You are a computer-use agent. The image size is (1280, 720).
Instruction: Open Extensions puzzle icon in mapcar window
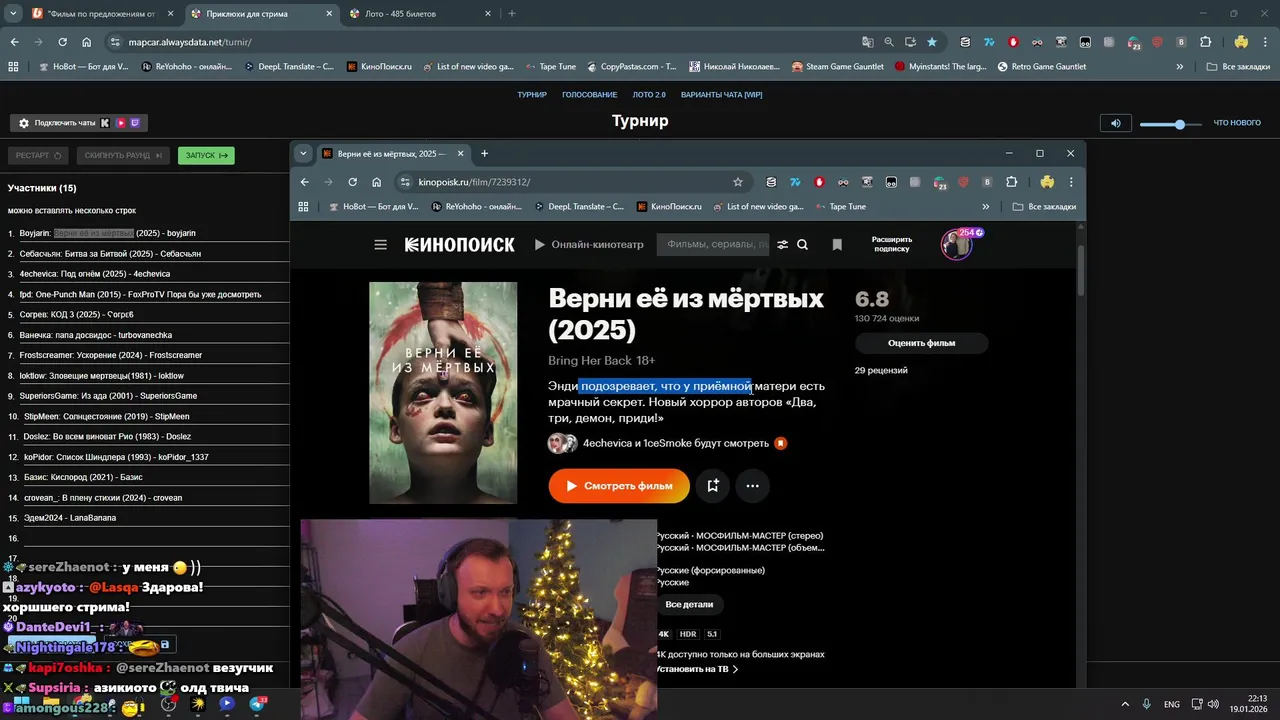(1205, 42)
